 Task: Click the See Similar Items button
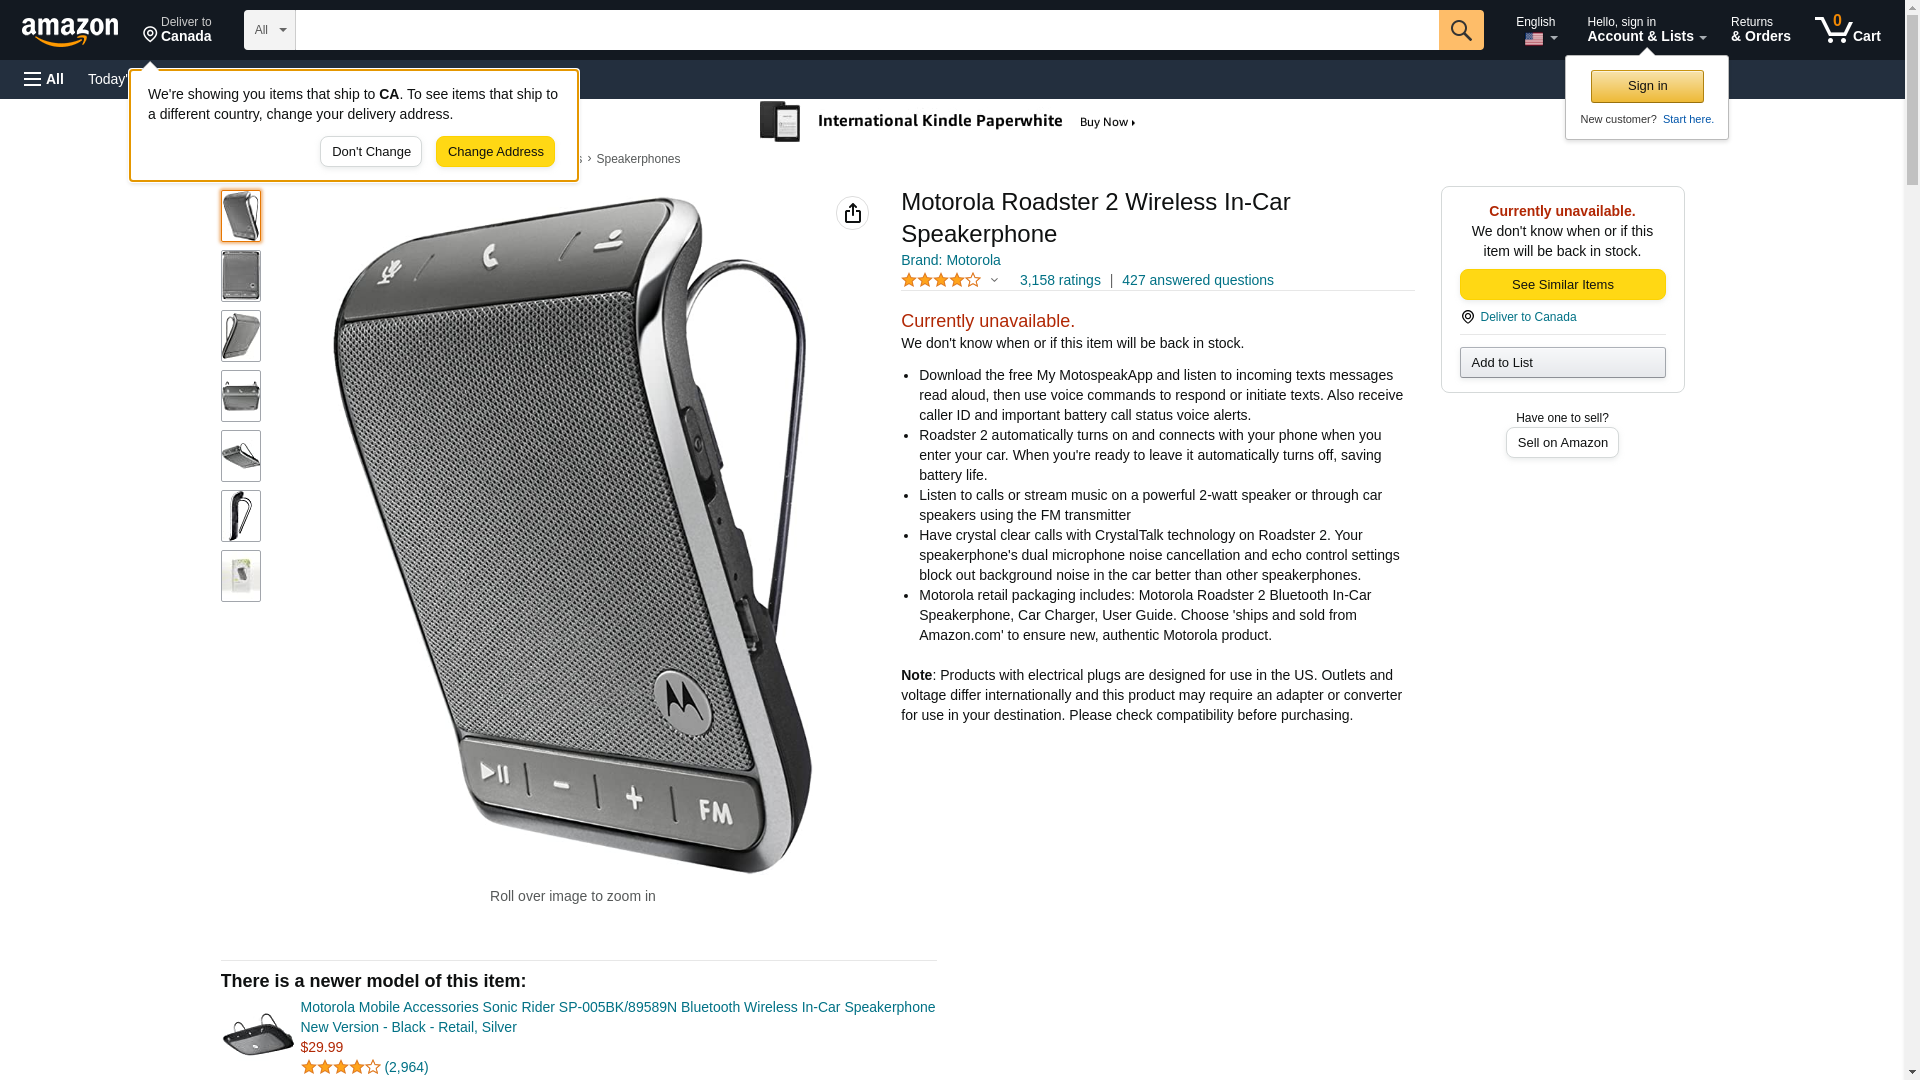coord(1562,285)
